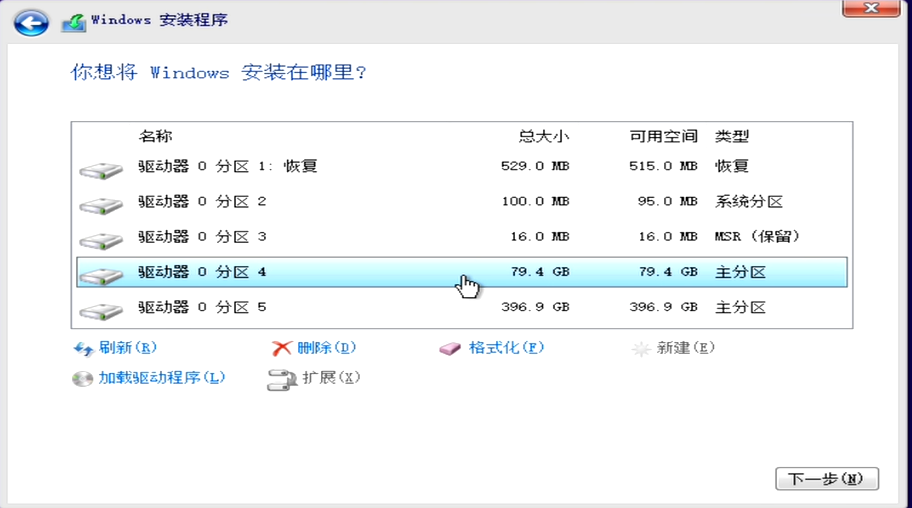The height and width of the screenshot is (508, 912).
Task: Click drive icon for 驱动器 0 分区 5
Action: click(x=101, y=311)
